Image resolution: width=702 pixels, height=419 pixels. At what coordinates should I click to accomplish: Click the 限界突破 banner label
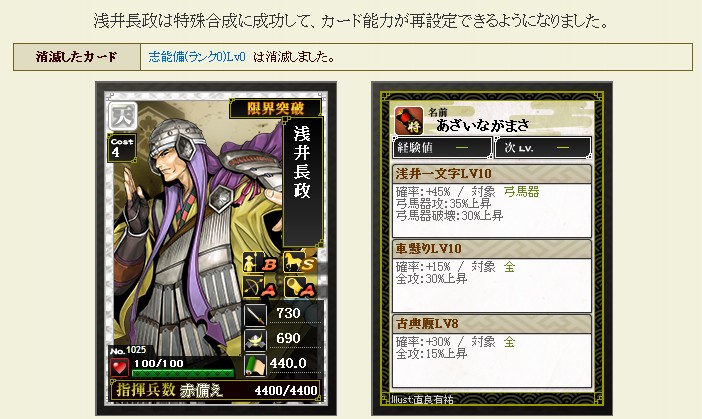(275, 108)
